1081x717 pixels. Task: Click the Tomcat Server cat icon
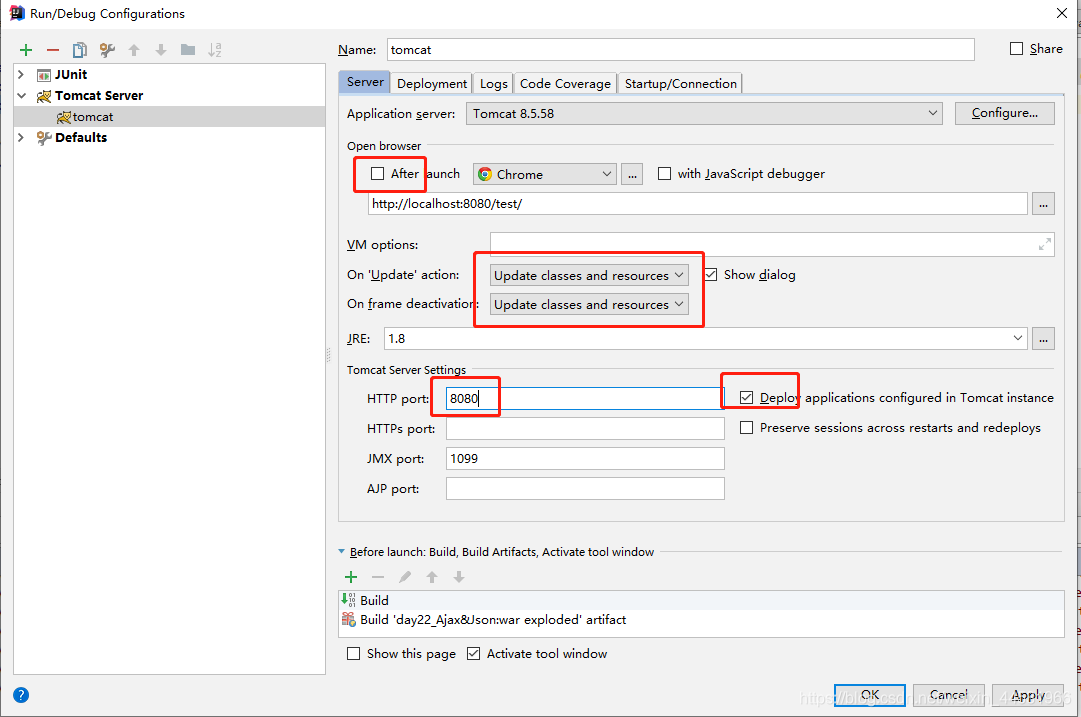pos(43,96)
